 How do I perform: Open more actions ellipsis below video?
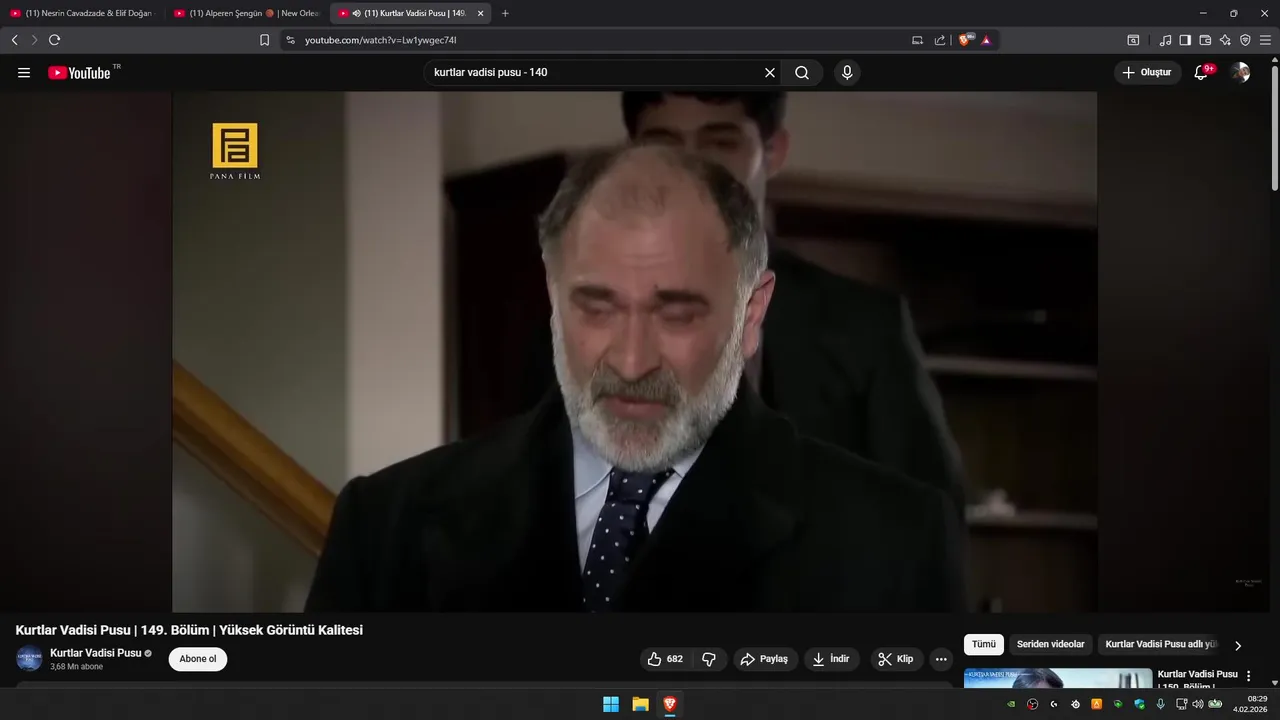(x=941, y=659)
